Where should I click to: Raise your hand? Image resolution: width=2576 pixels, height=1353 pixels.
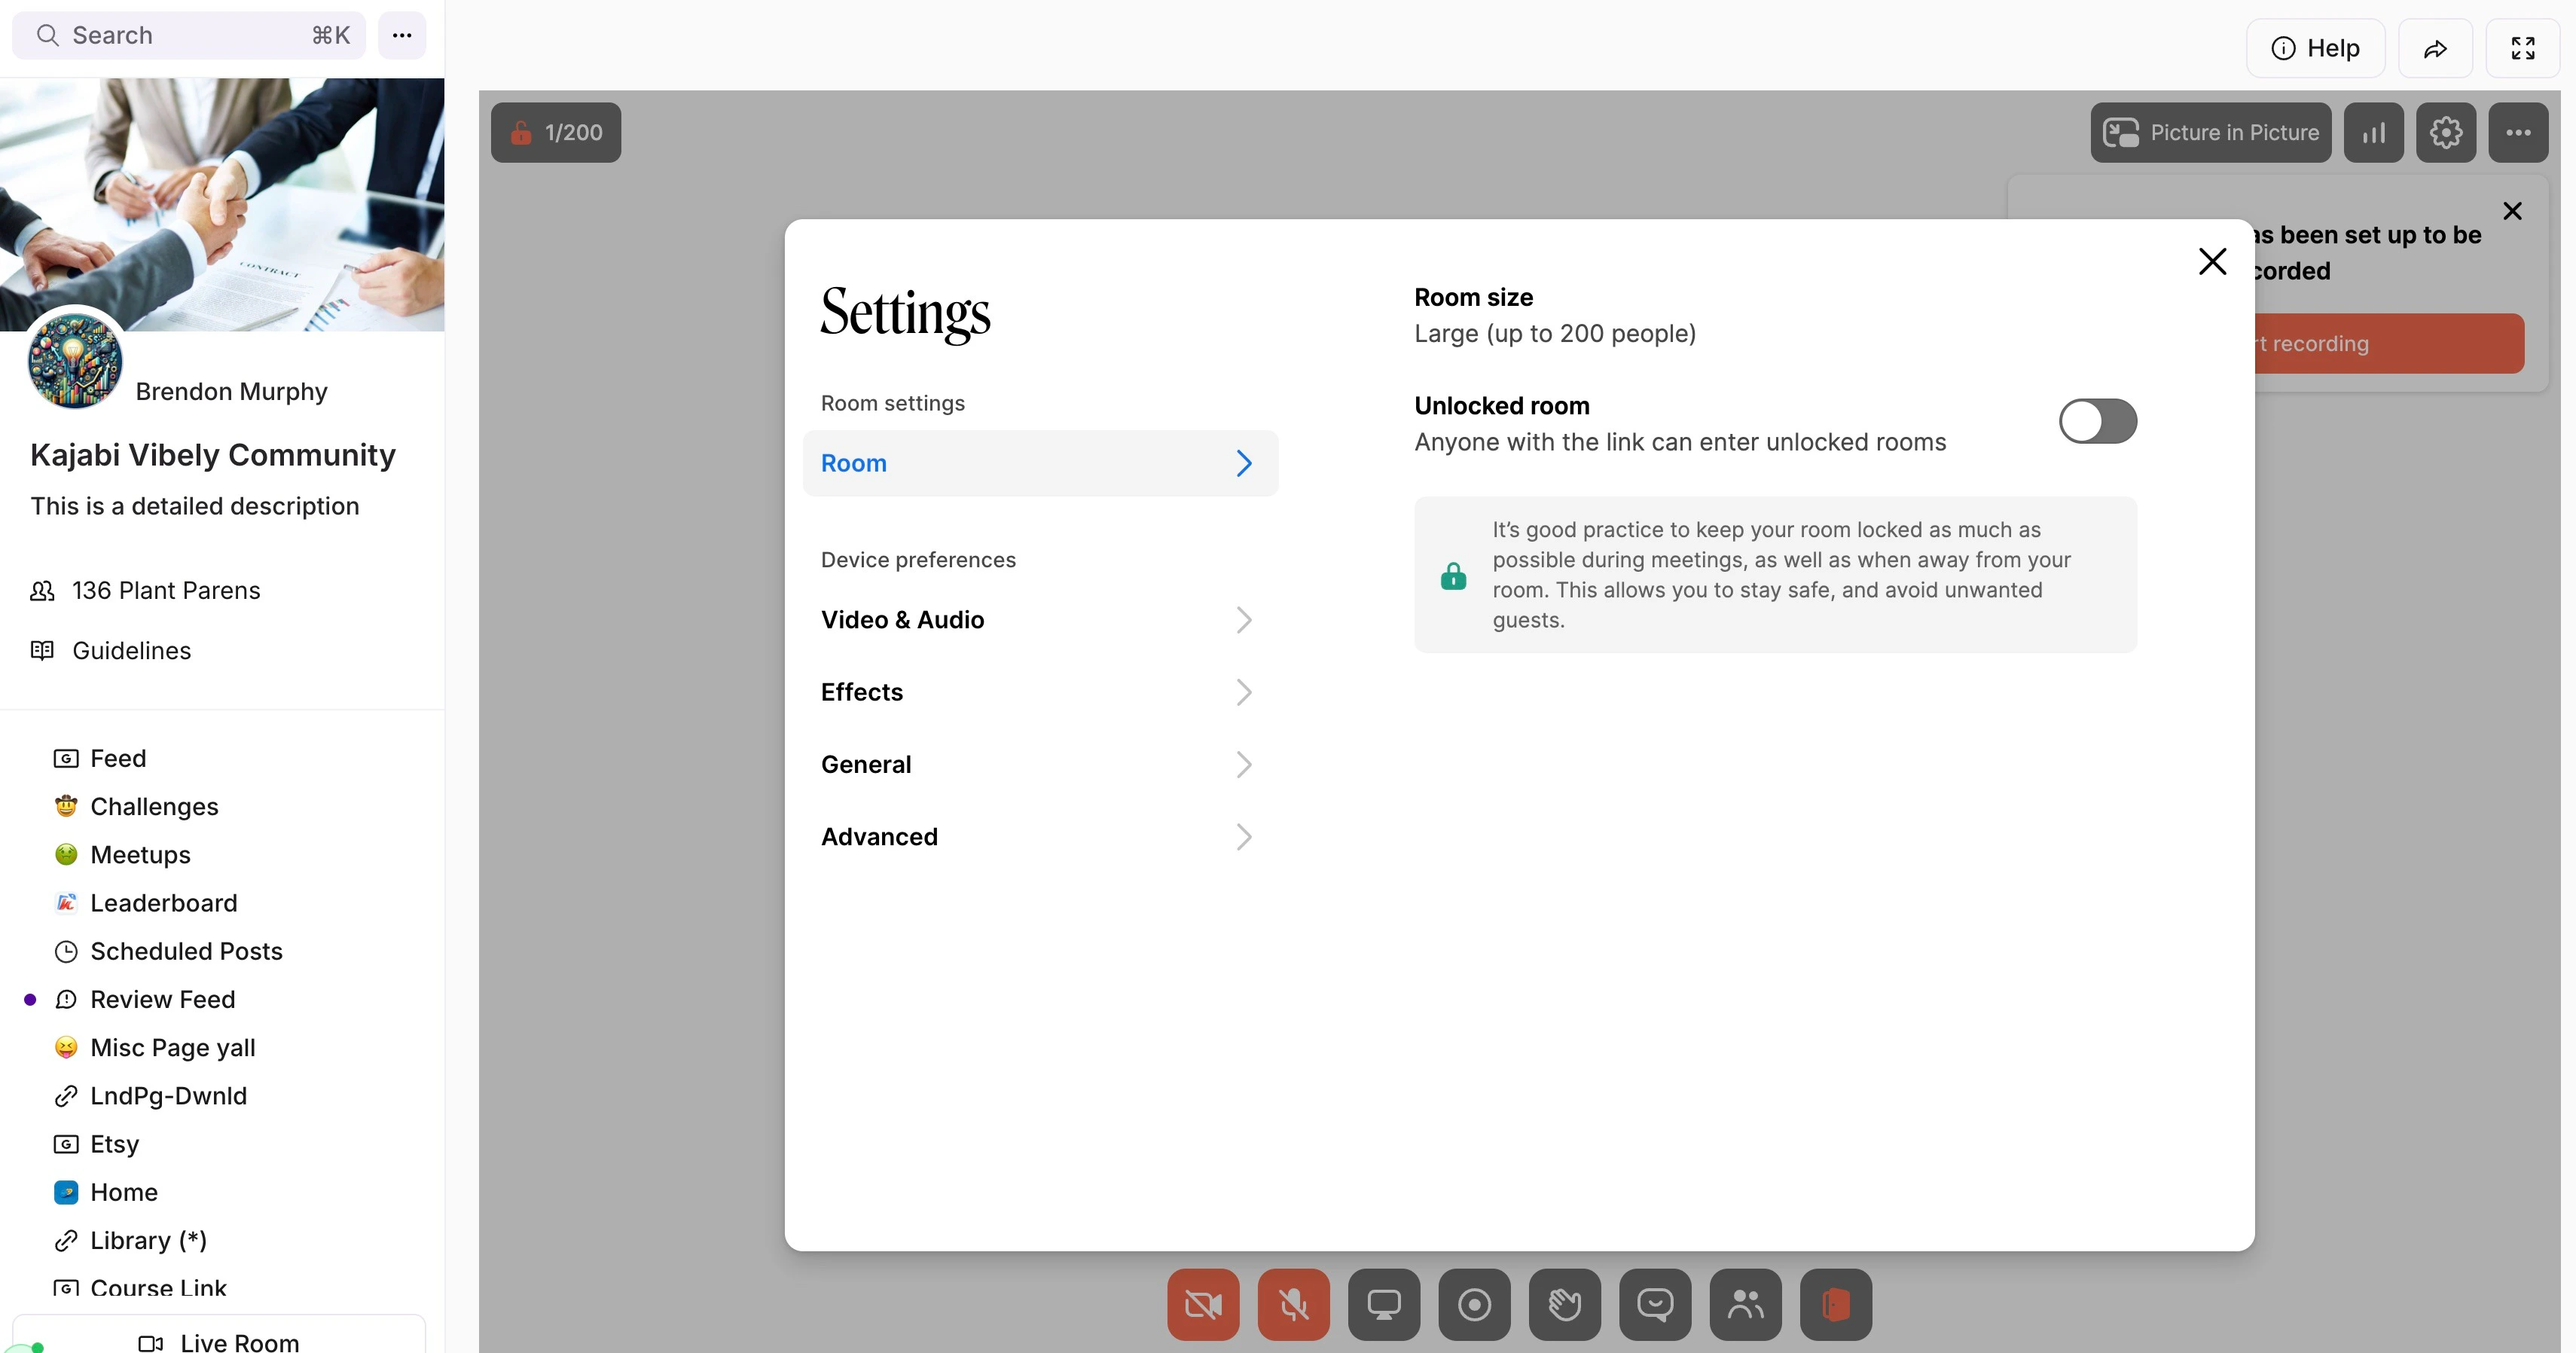(1564, 1304)
